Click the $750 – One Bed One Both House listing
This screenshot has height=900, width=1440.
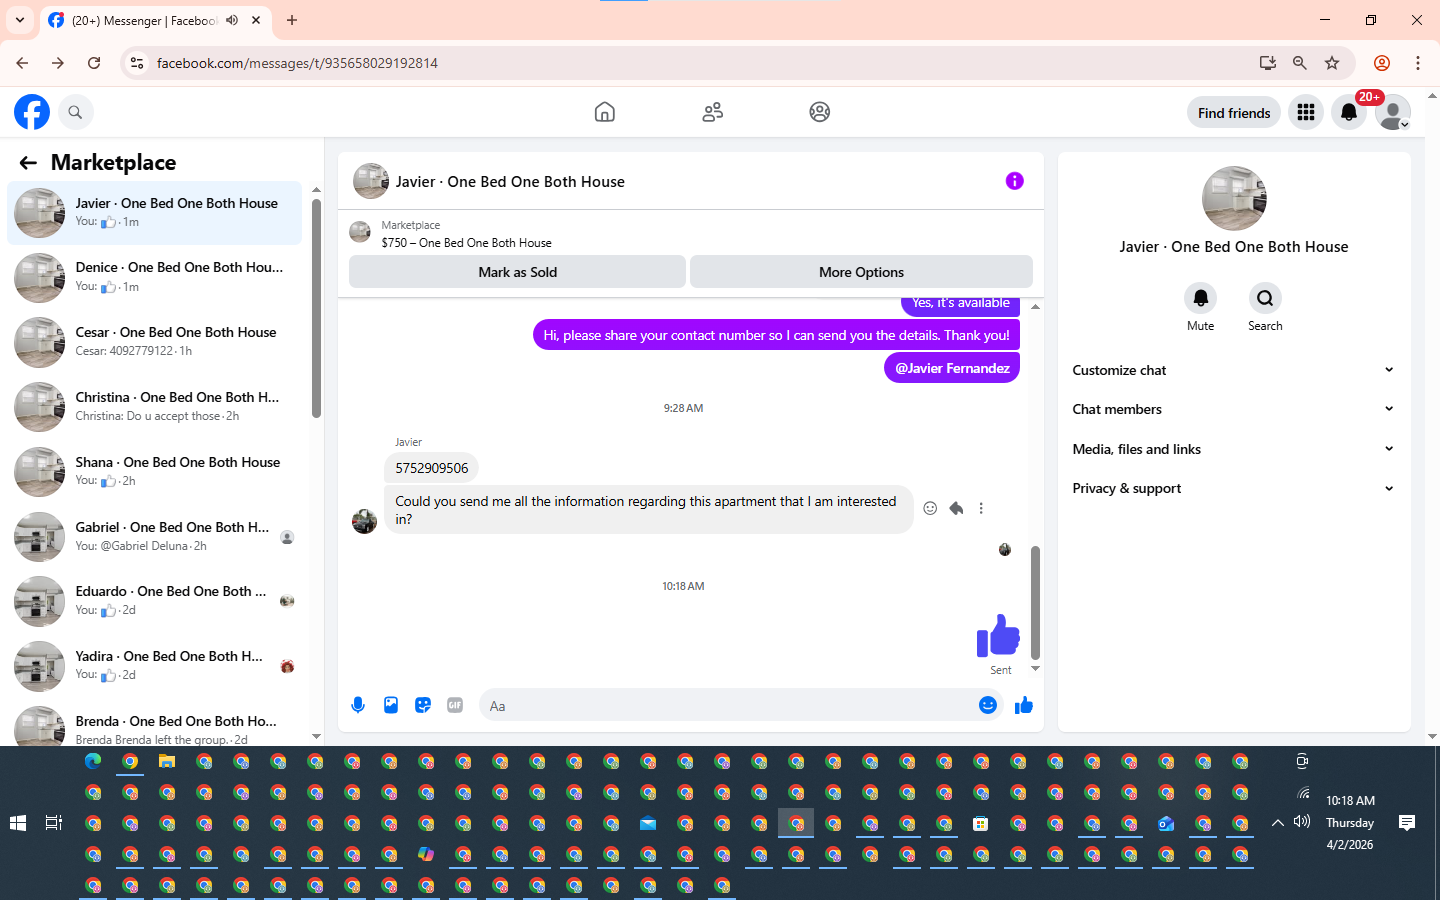click(x=467, y=243)
